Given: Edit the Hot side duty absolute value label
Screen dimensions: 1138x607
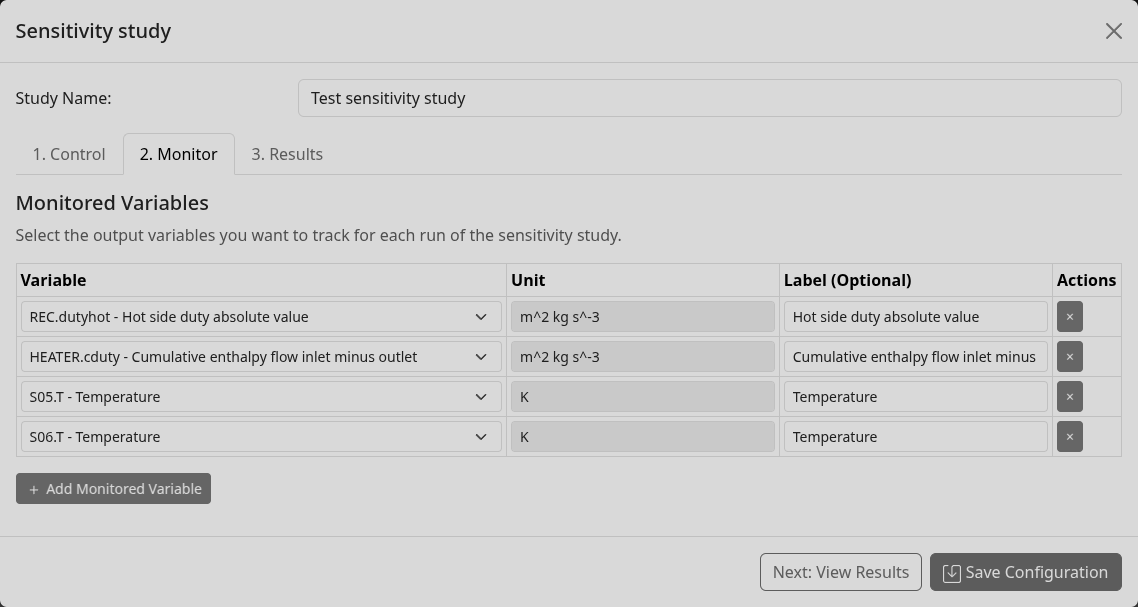Looking at the screenshot, I should pos(915,317).
